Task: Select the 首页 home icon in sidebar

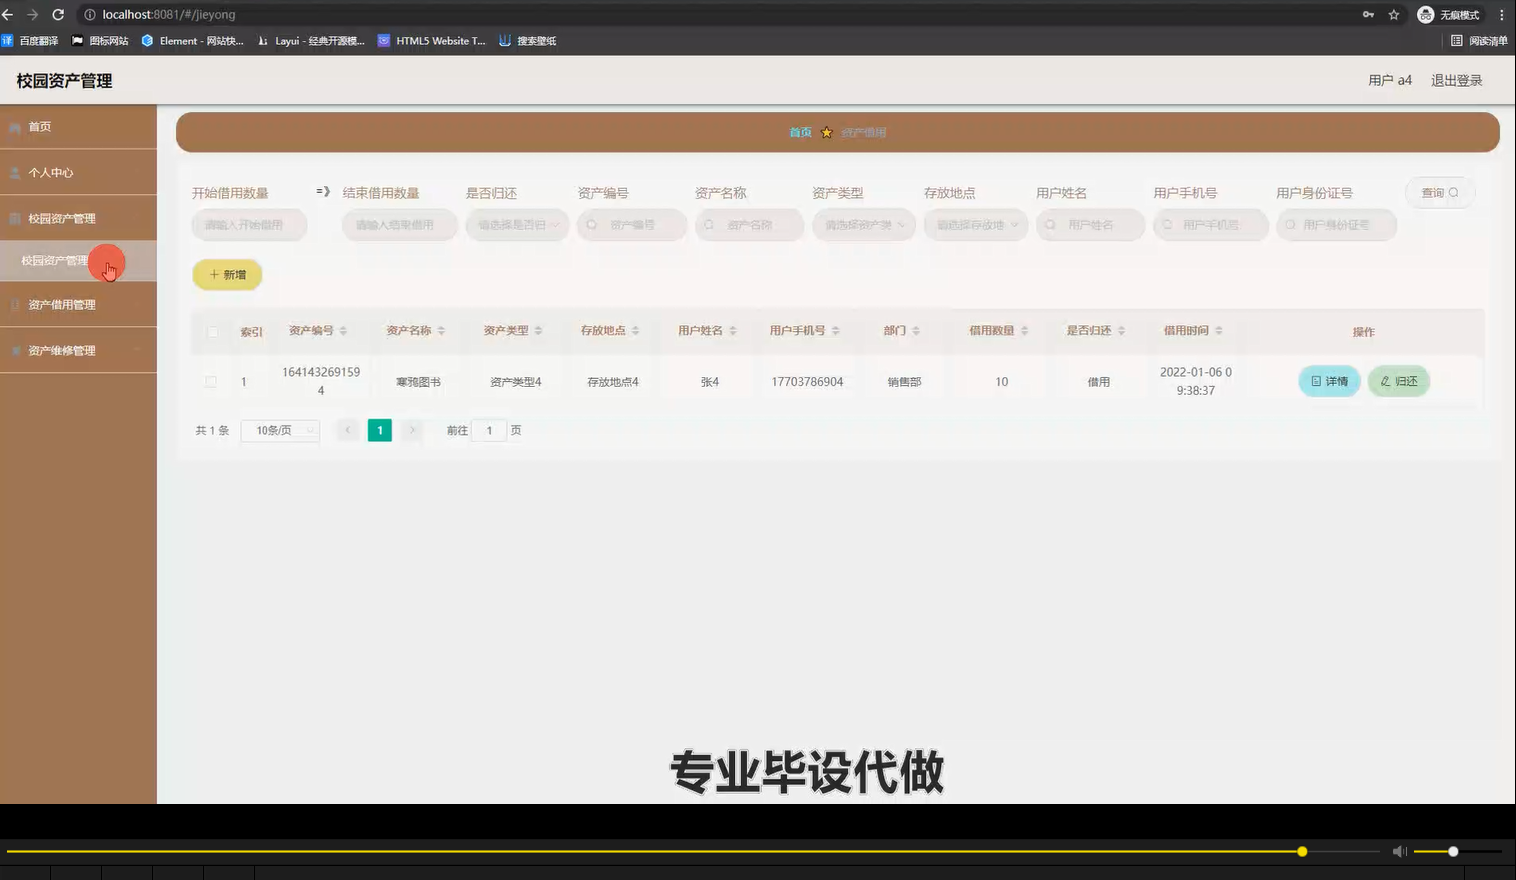Action: (x=15, y=126)
